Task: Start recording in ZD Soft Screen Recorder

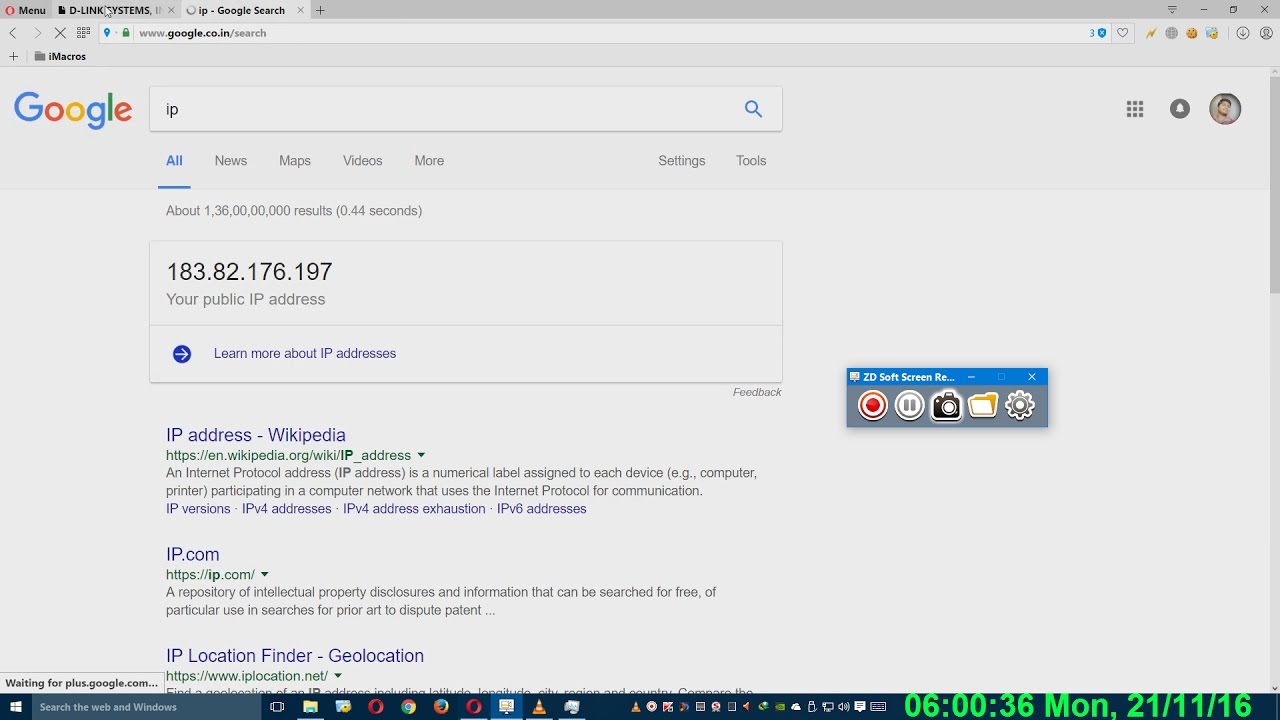Action: pyautogui.click(x=873, y=405)
